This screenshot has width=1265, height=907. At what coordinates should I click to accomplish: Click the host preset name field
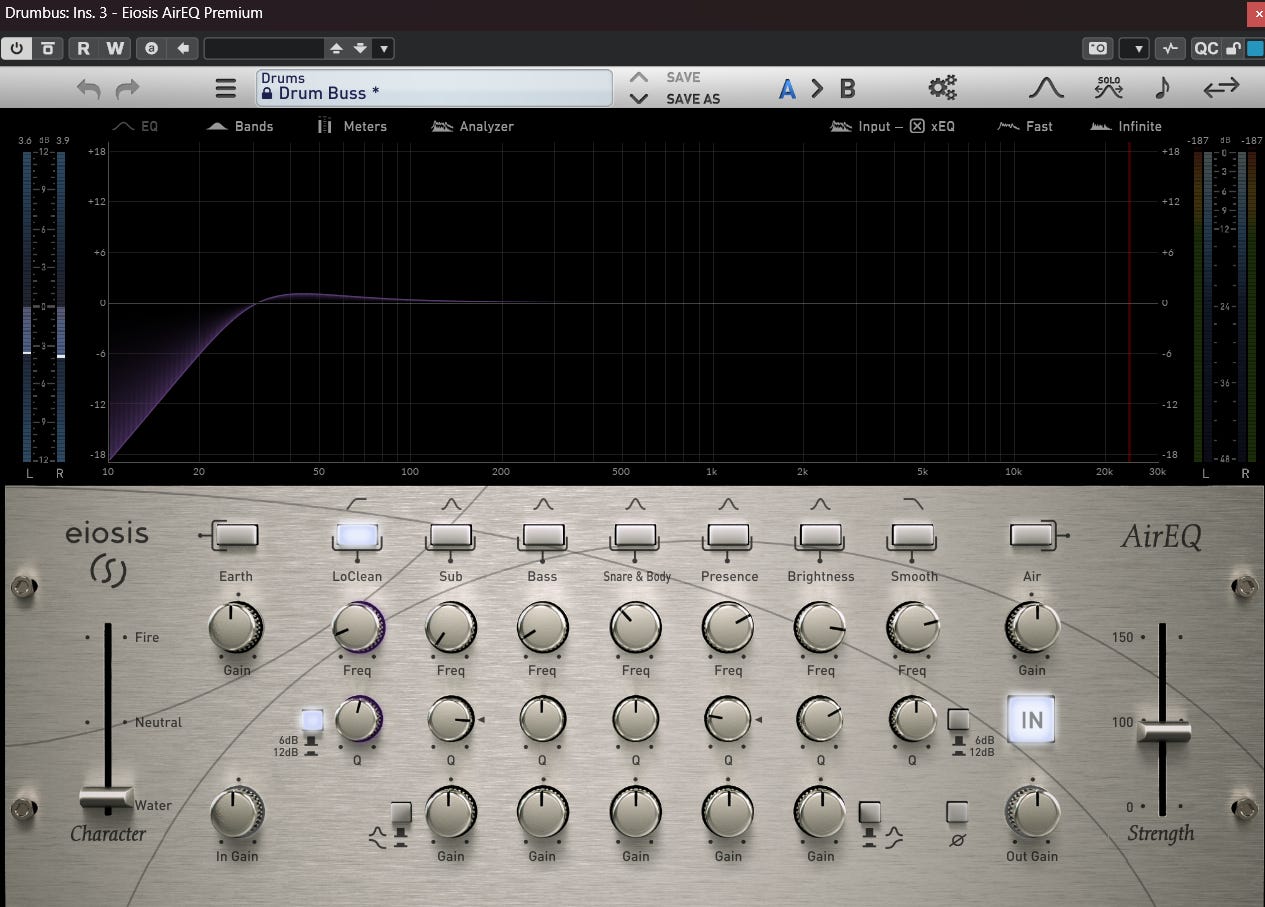click(x=264, y=48)
